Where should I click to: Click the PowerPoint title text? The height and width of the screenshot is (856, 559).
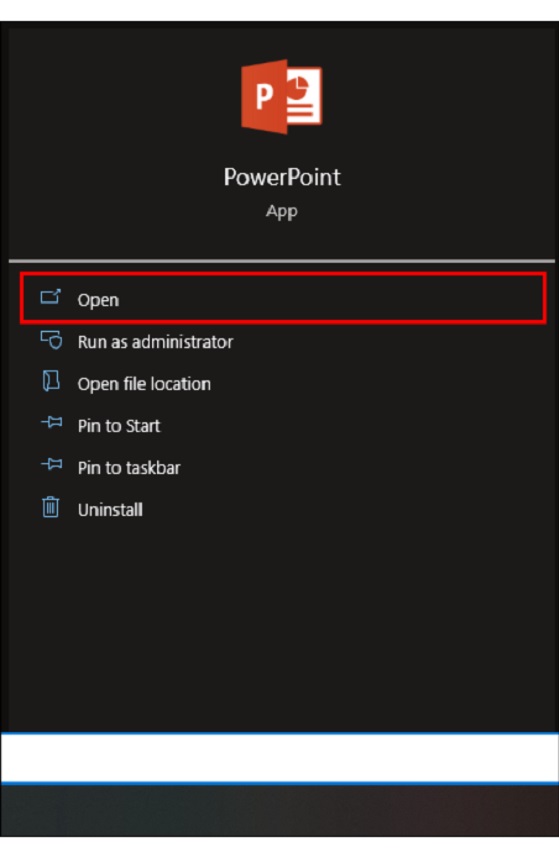click(x=282, y=177)
